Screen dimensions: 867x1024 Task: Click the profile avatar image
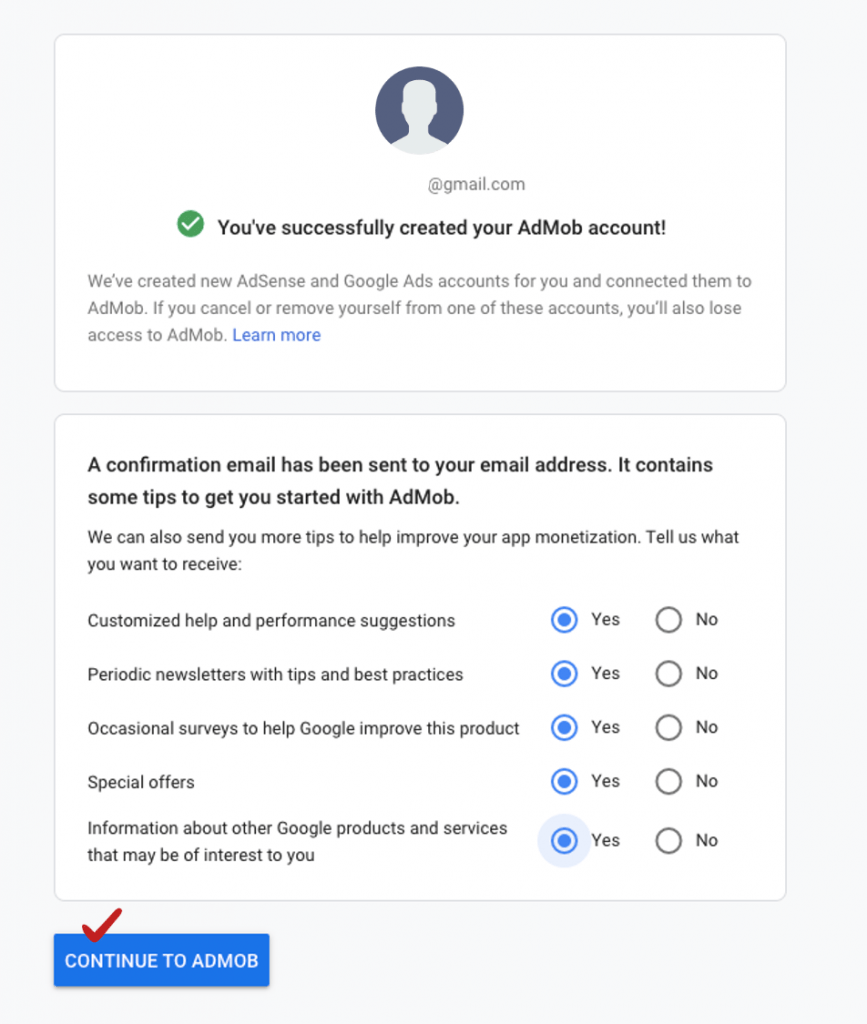419,110
